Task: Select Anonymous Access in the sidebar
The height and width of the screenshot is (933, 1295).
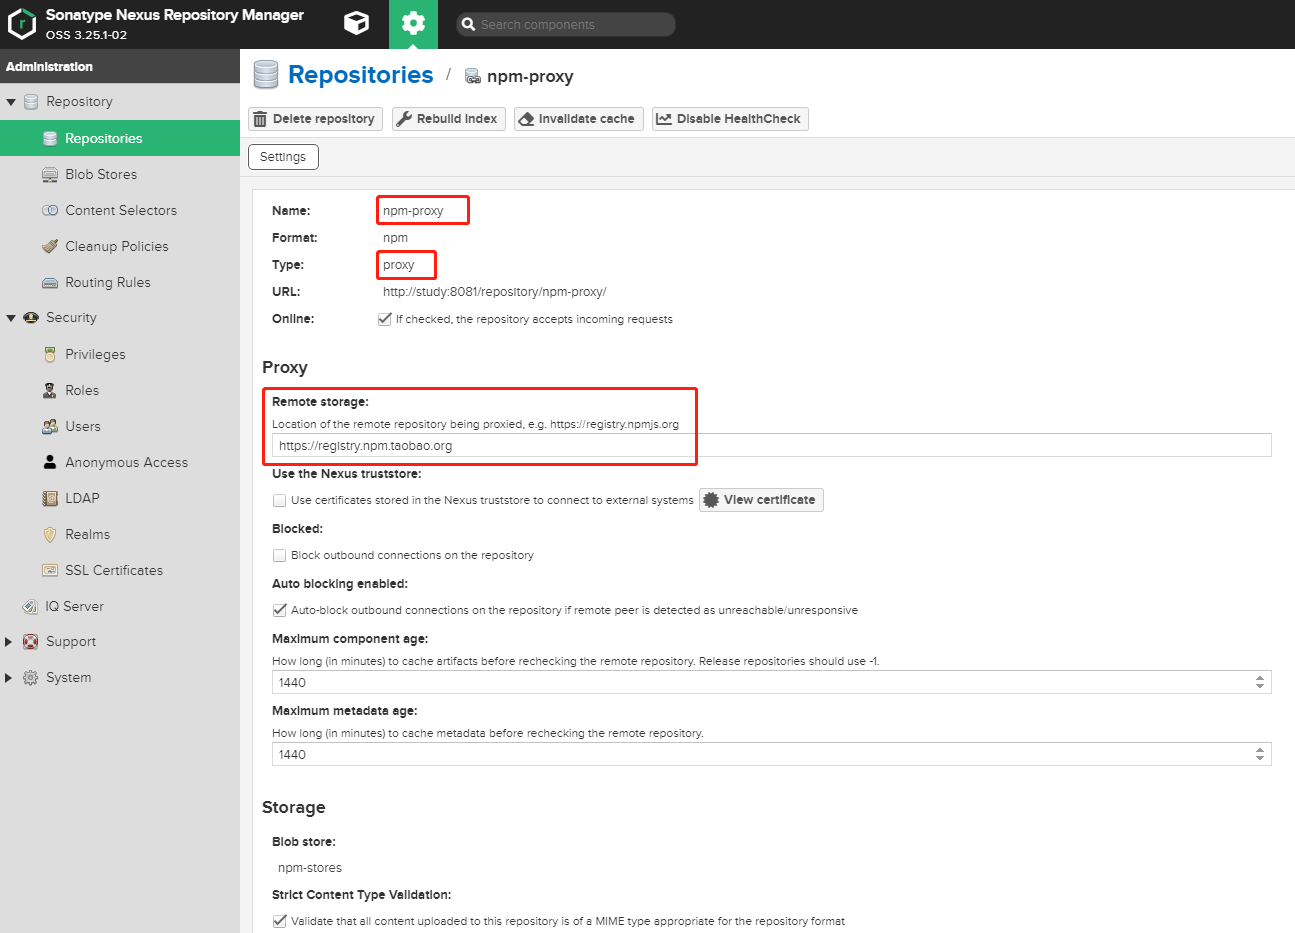Action: [x=126, y=463]
